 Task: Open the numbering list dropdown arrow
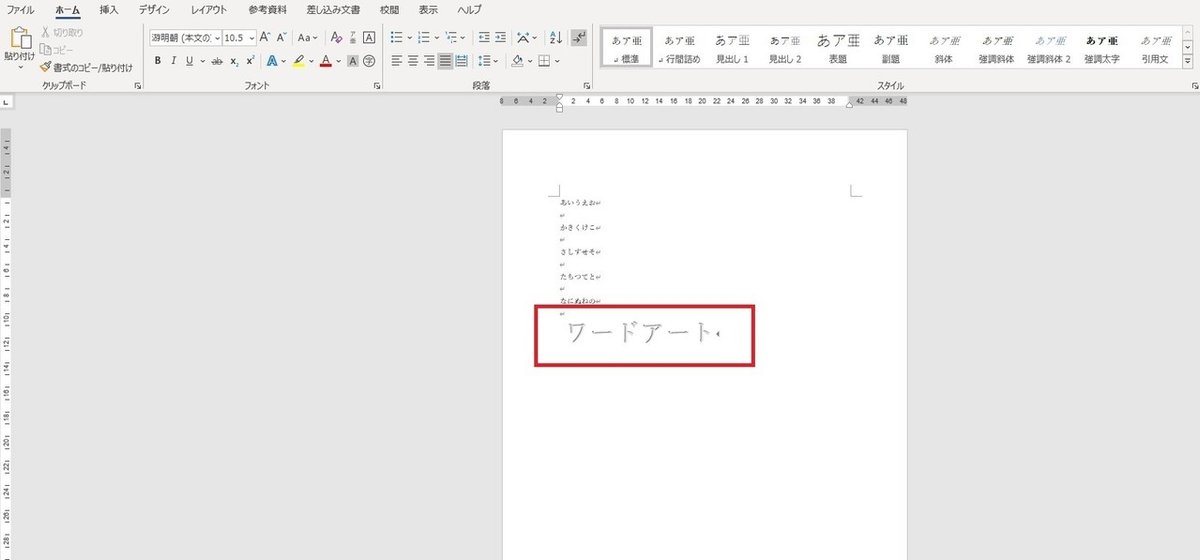pos(438,37)
